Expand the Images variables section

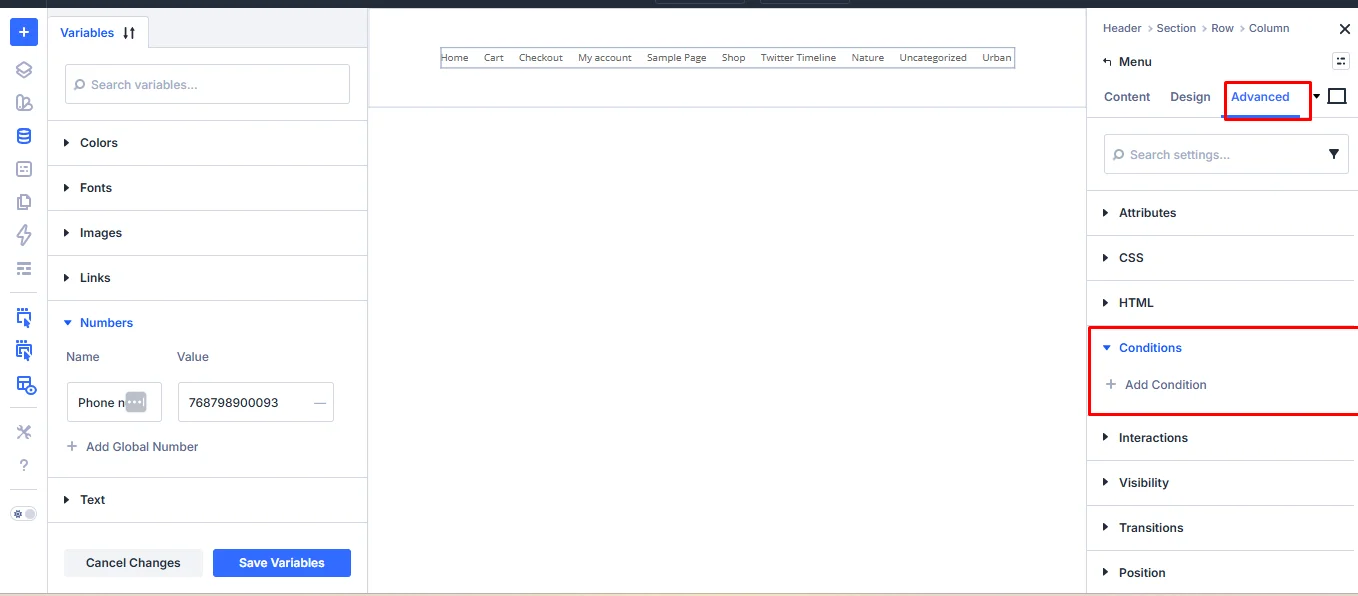coord(208,233)
